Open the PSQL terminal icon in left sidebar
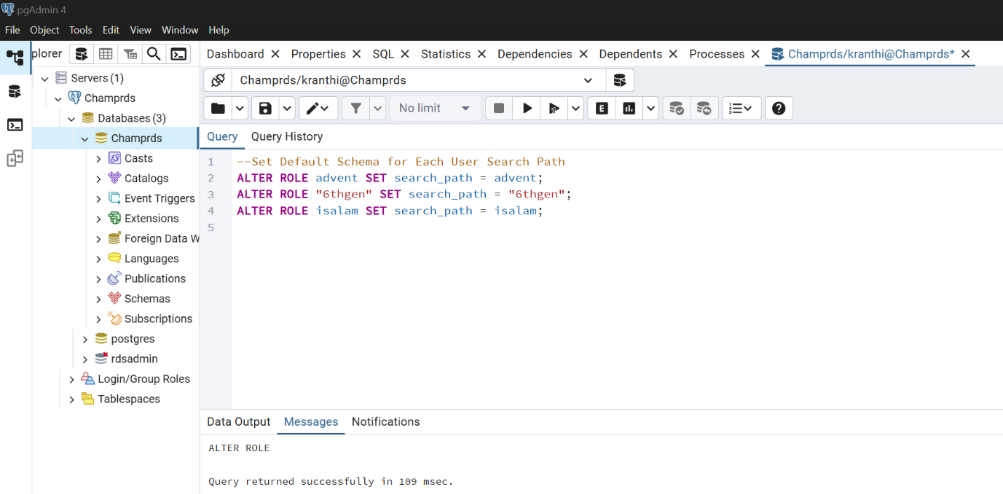 pyautogui.click(x=15, y=125)
